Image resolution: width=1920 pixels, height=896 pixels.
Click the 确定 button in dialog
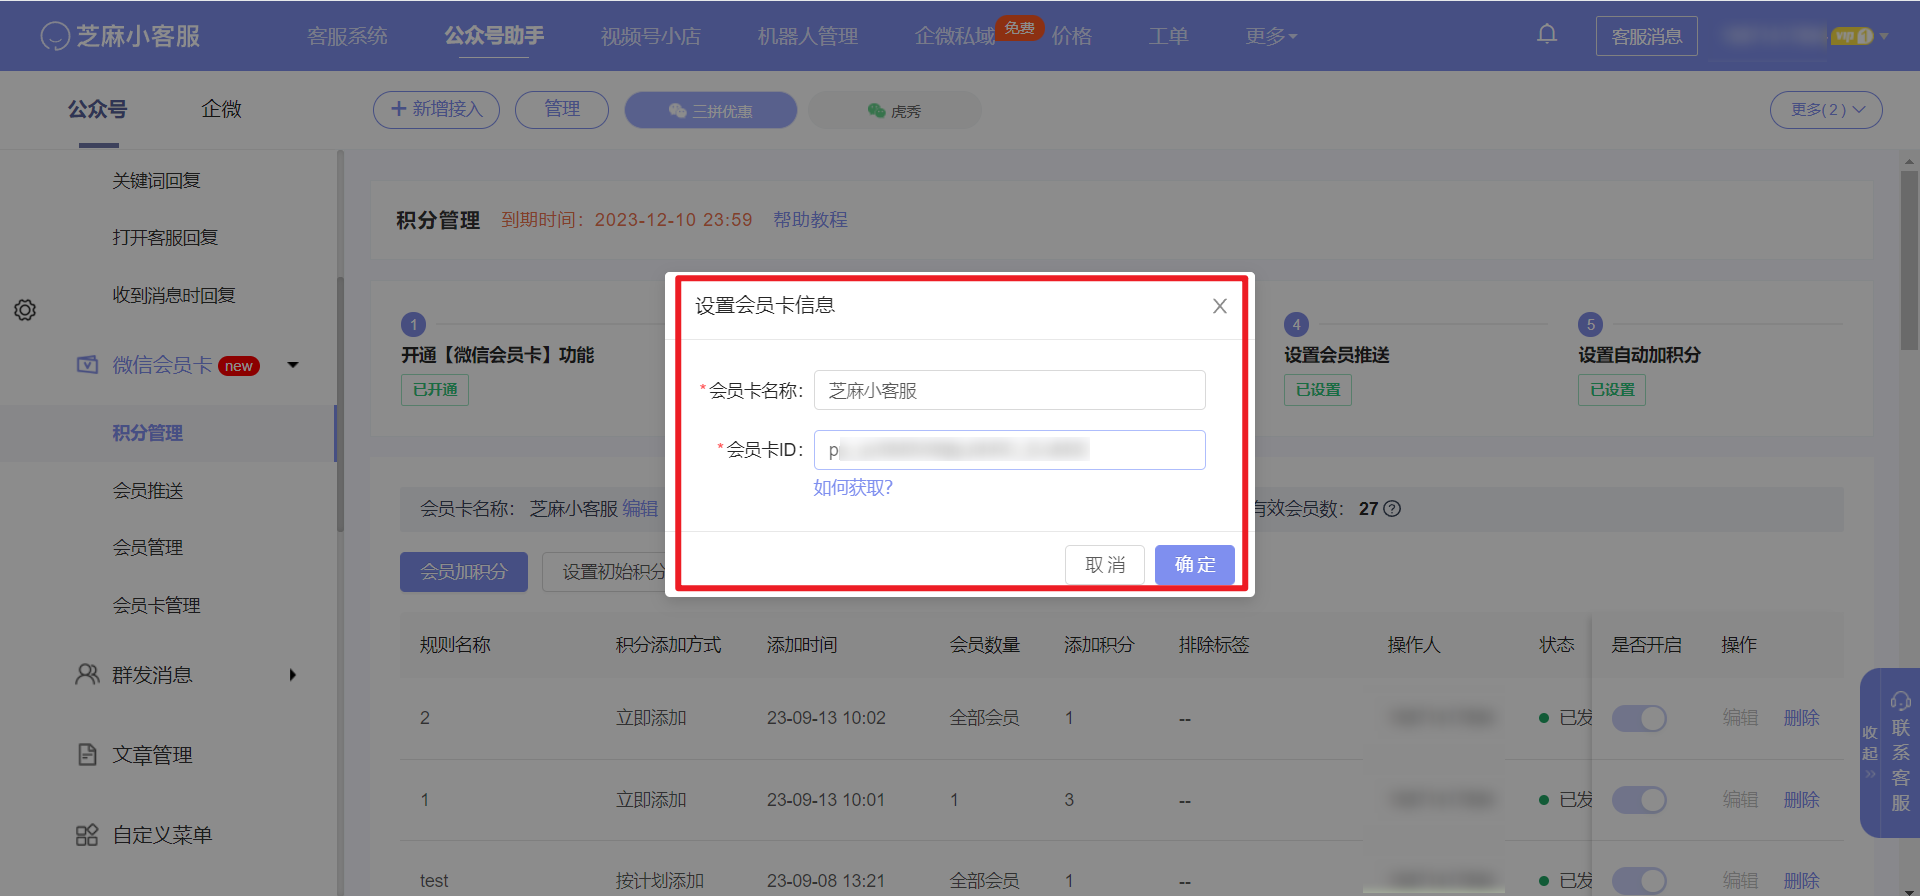1195,565
